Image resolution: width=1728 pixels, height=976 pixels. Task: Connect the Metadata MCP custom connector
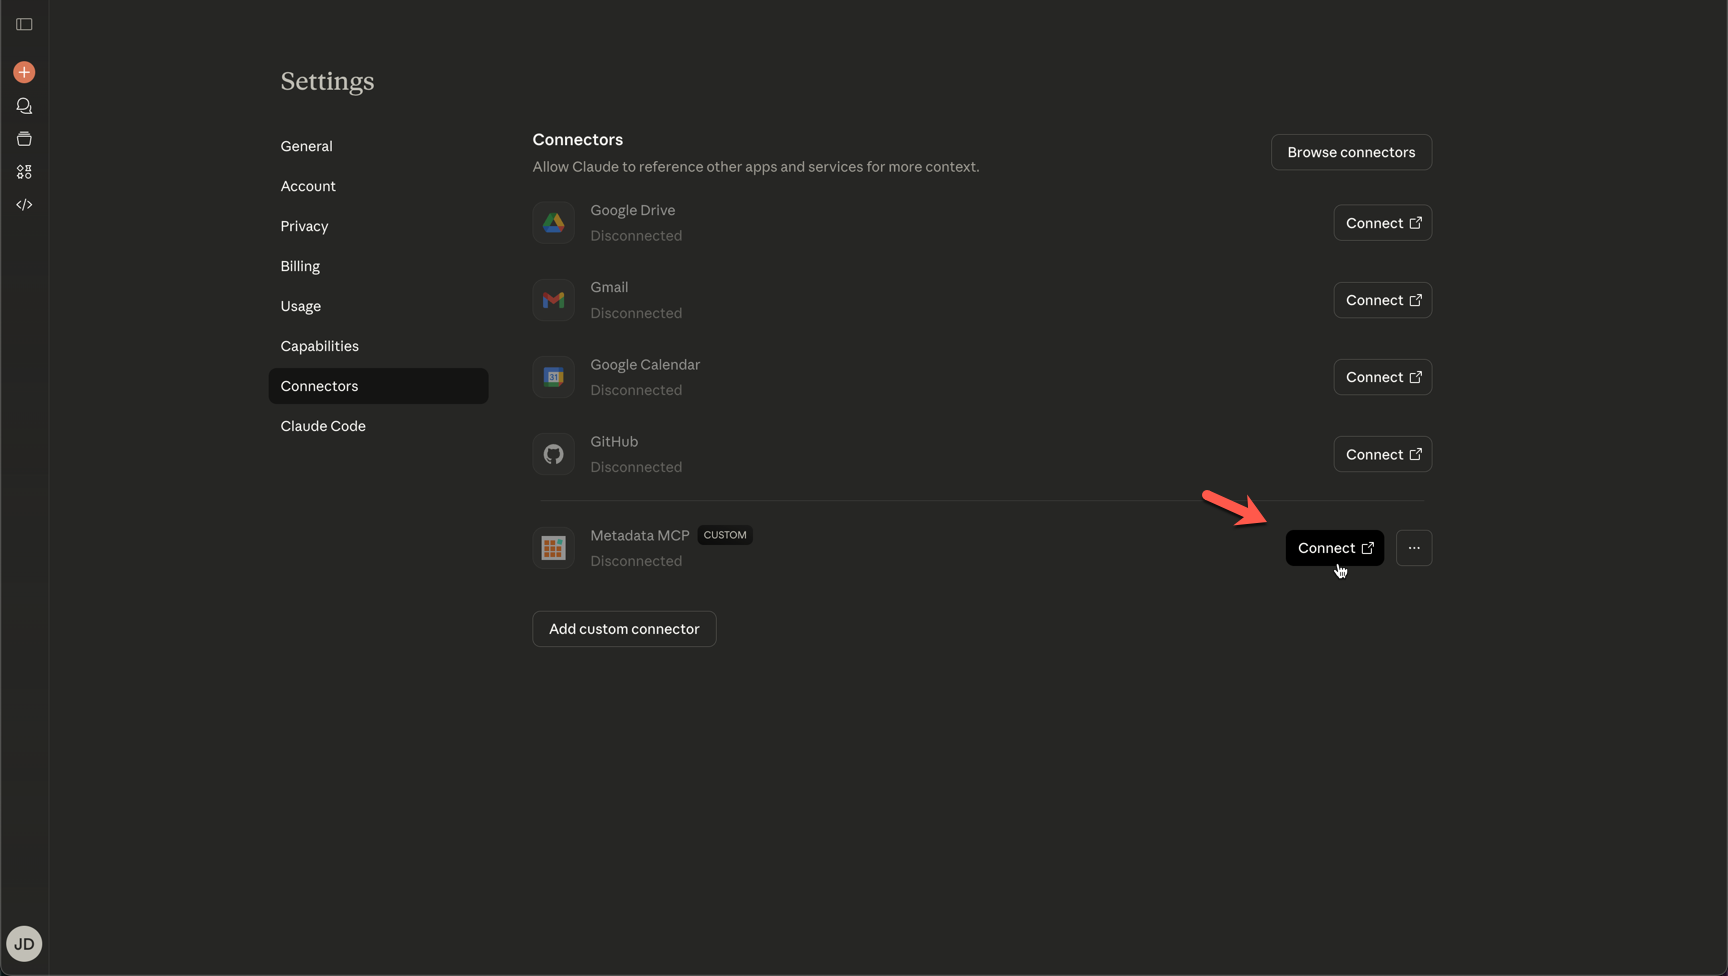[1334, 548]
